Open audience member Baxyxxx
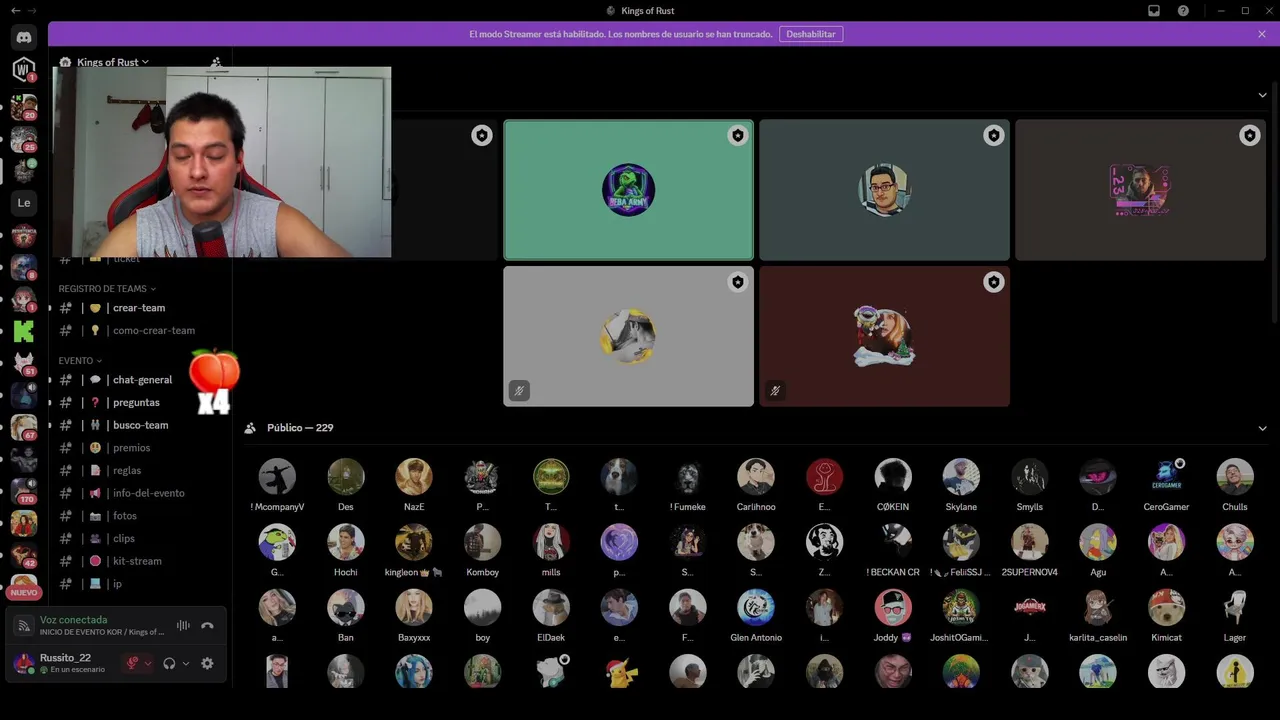The image size is (1280, 720). coord(414,614)
